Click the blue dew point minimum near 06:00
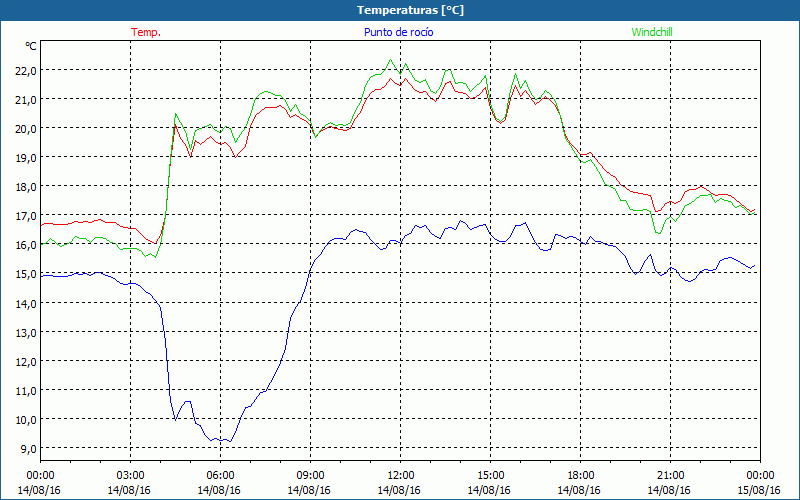800x500 pixels. tap(230, 441)
